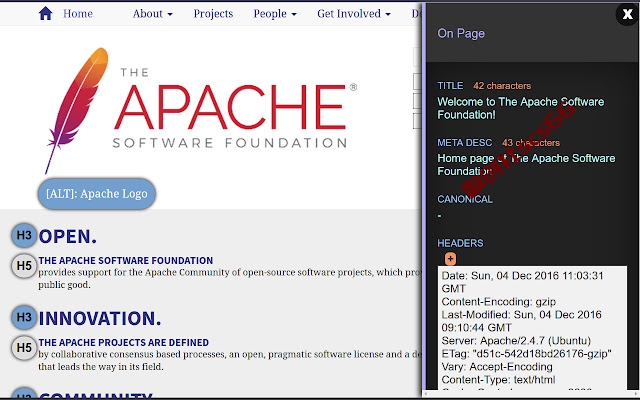Open the Home link
Screen dimensions: 640x400
pyautogui.click(x=78, y=13)
